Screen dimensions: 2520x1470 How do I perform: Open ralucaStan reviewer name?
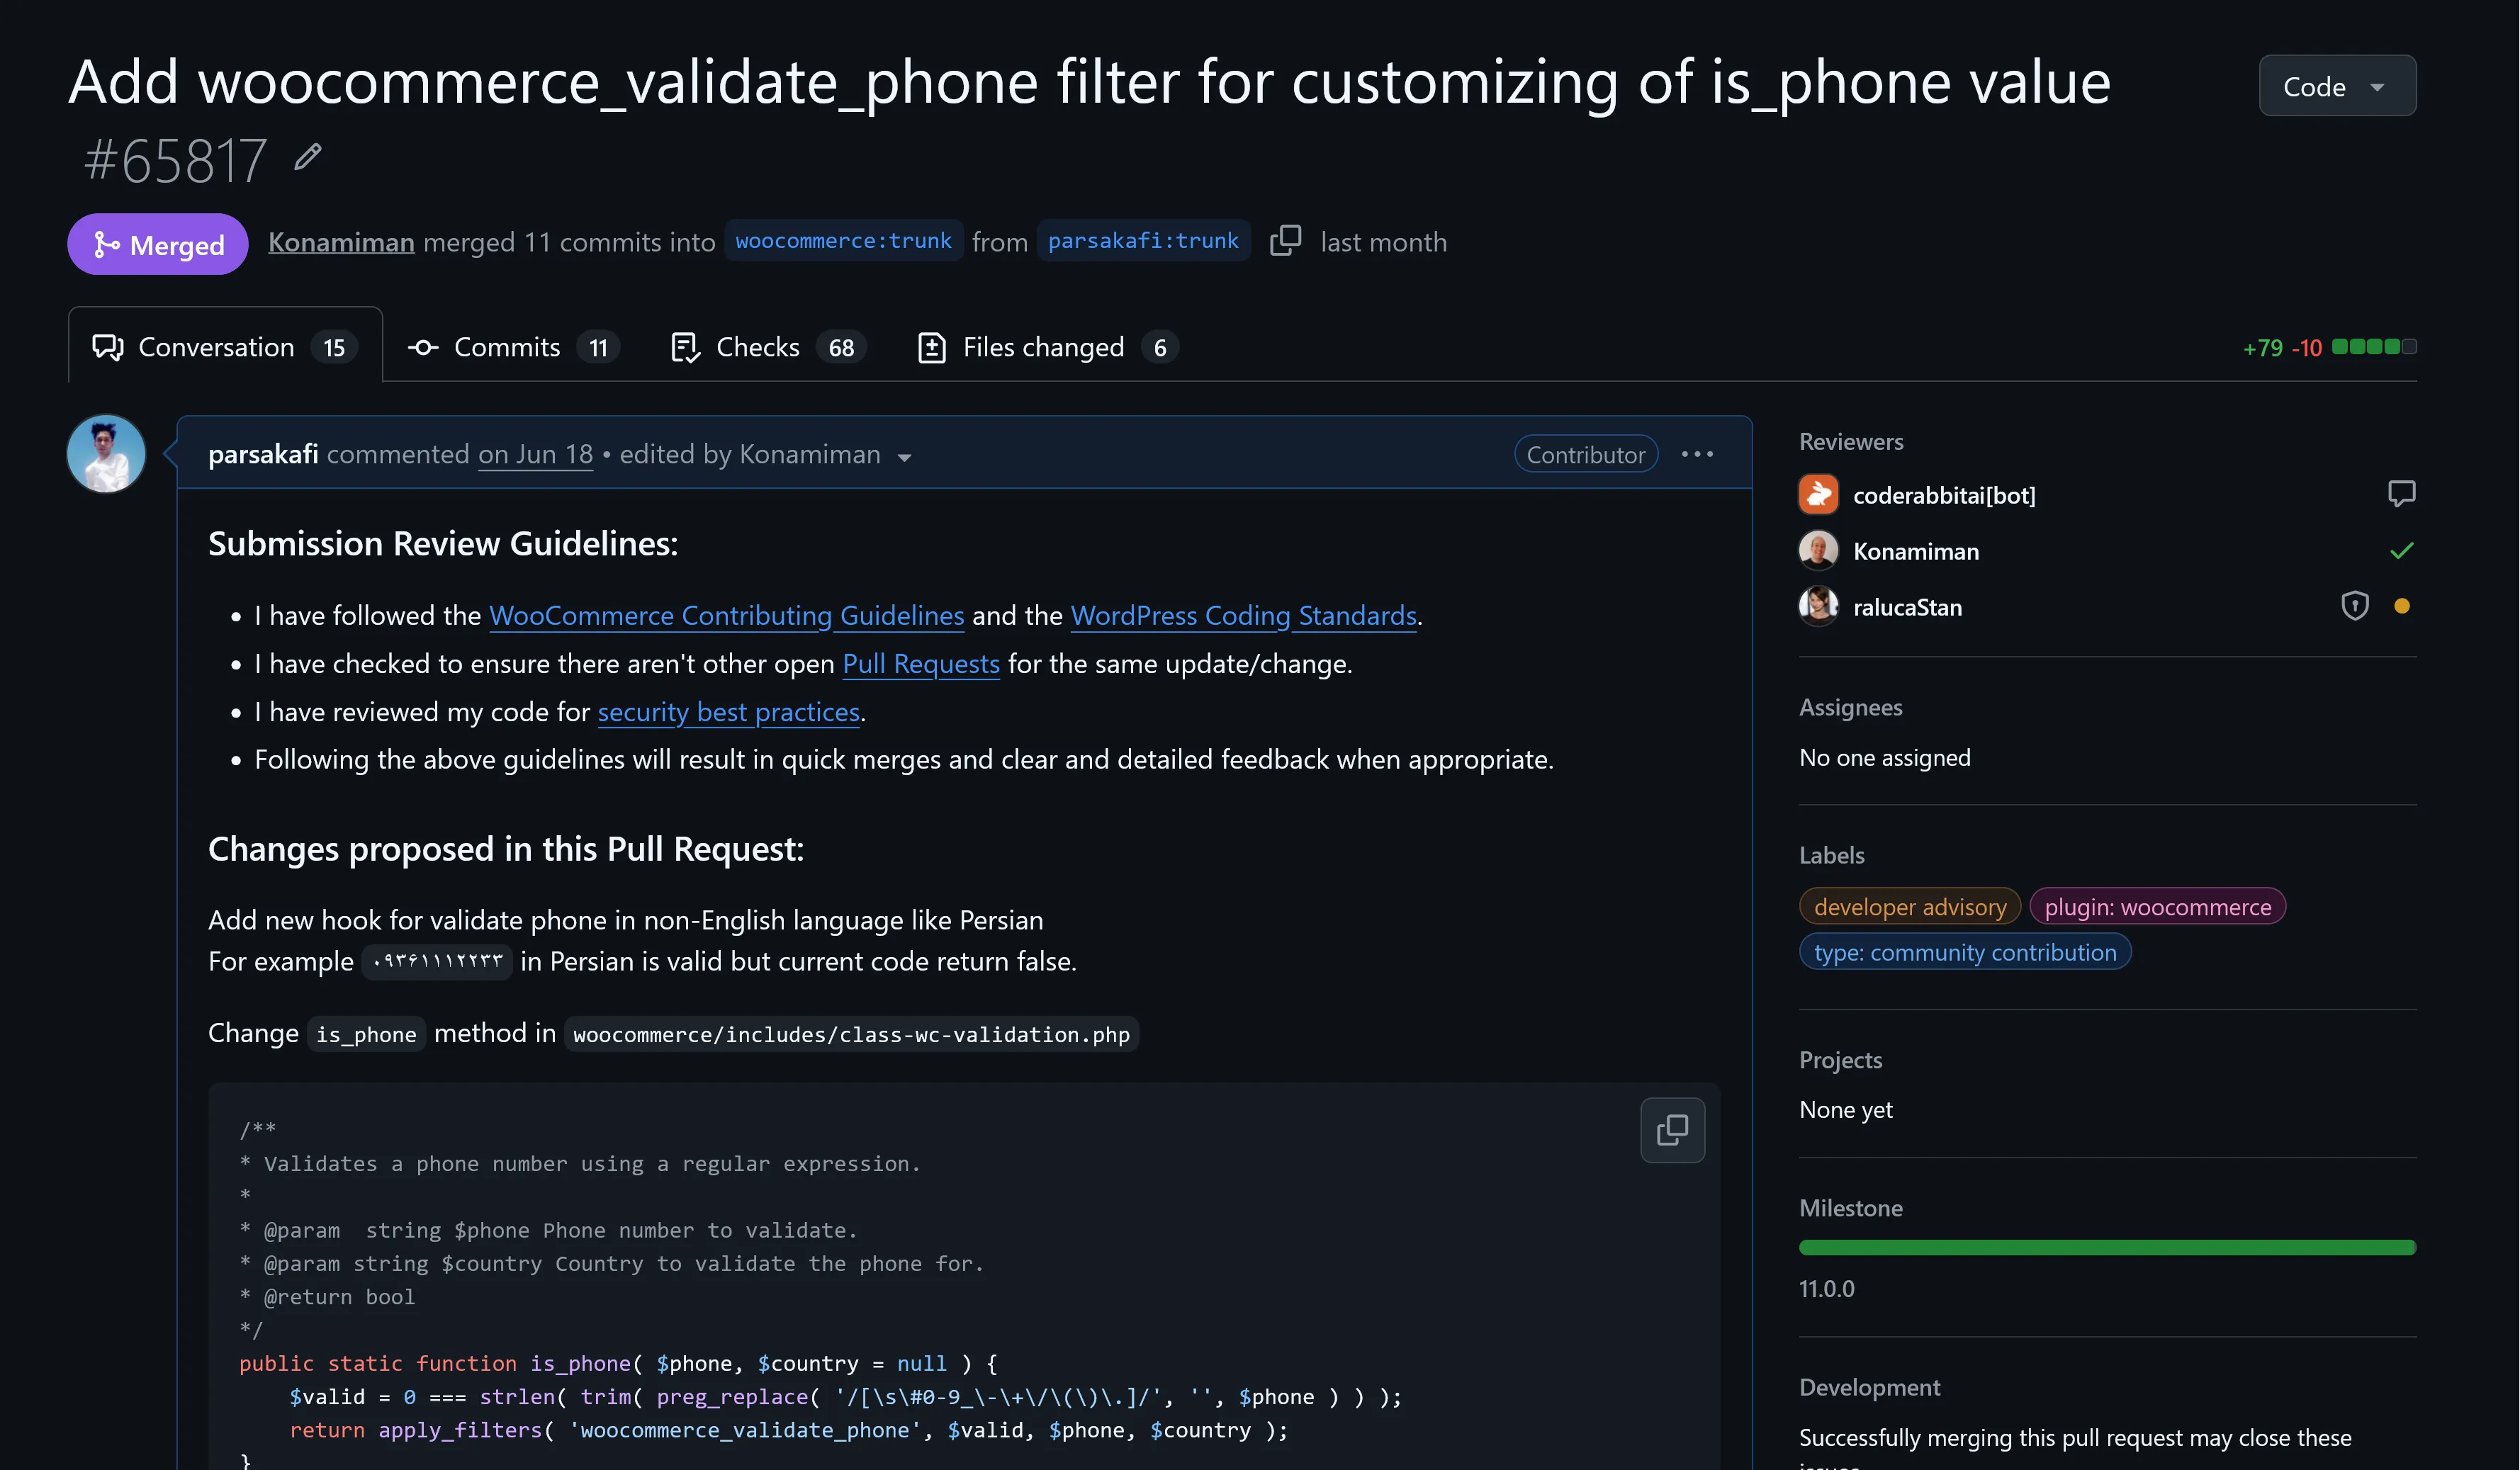point(1907,607)
